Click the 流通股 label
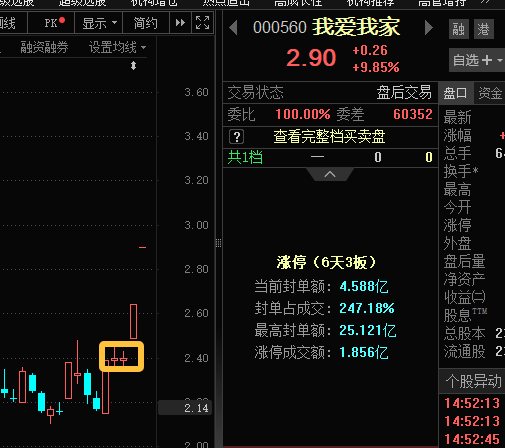505x448 pixels. point(464,351)
